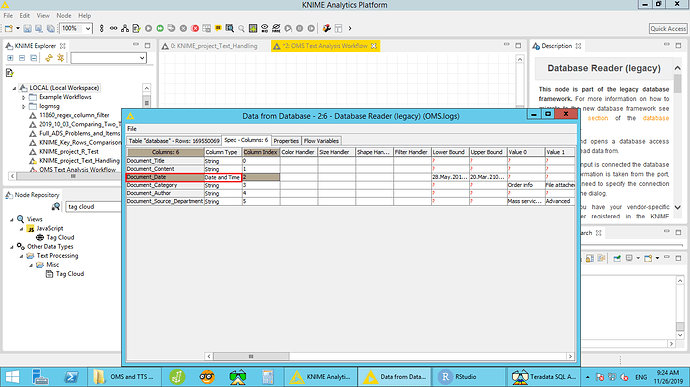Screen dimensions: 690x387
Task: Click the "database" link in the Description
Action: tap(656, 118)
